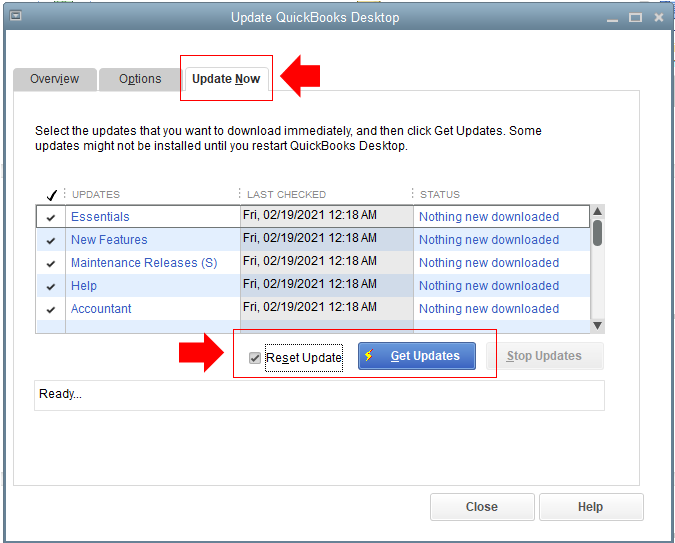Click the Close button

tap(482, 507)
